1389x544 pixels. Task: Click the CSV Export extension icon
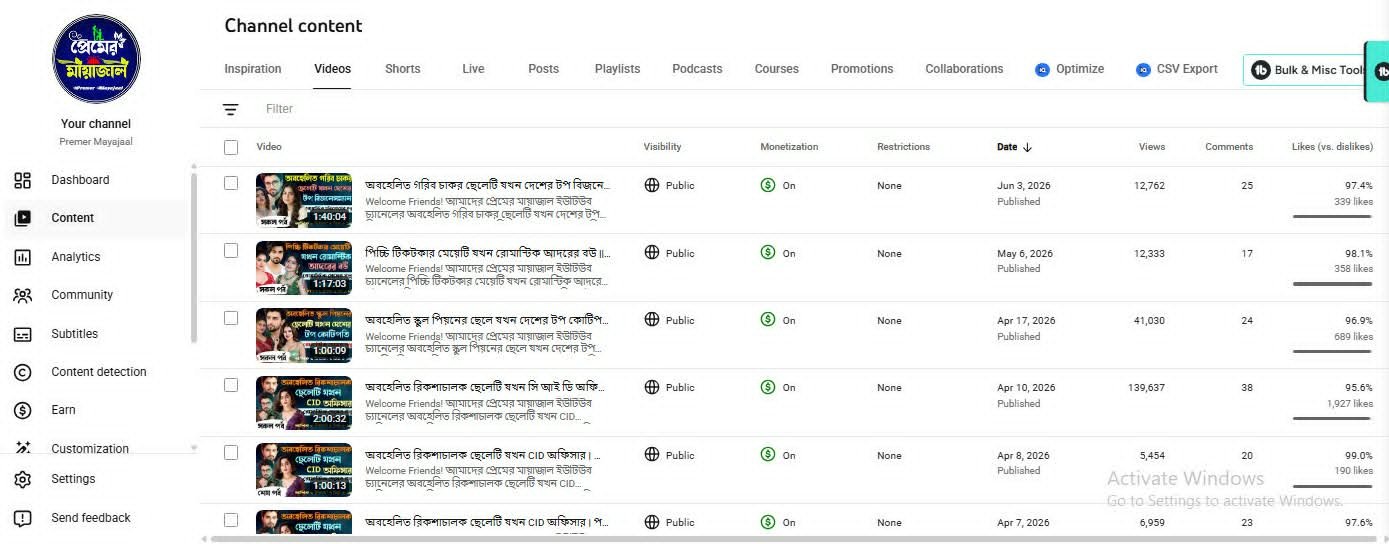point(1143,70)
